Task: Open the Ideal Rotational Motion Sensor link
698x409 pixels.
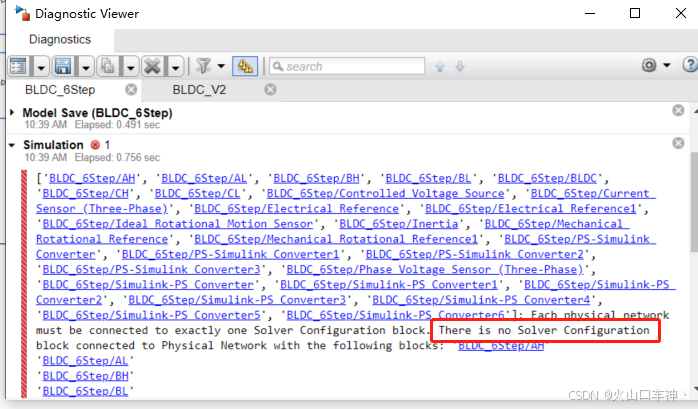Action: (x=178, y=224)
